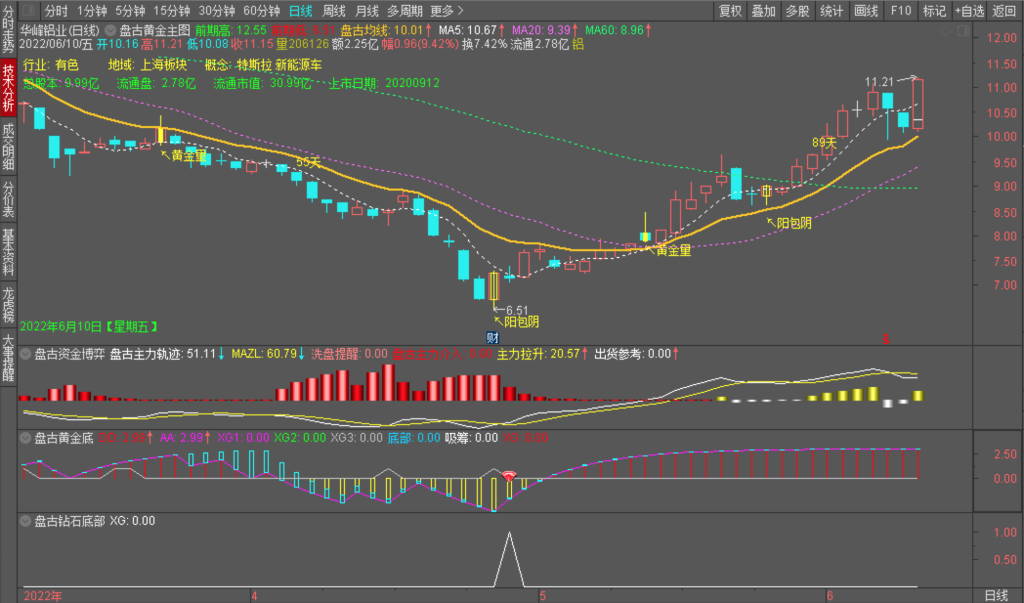The image size is (1024, 603).
Task: Open the 画线 drawing tools
Action: (x=866, y=11)
